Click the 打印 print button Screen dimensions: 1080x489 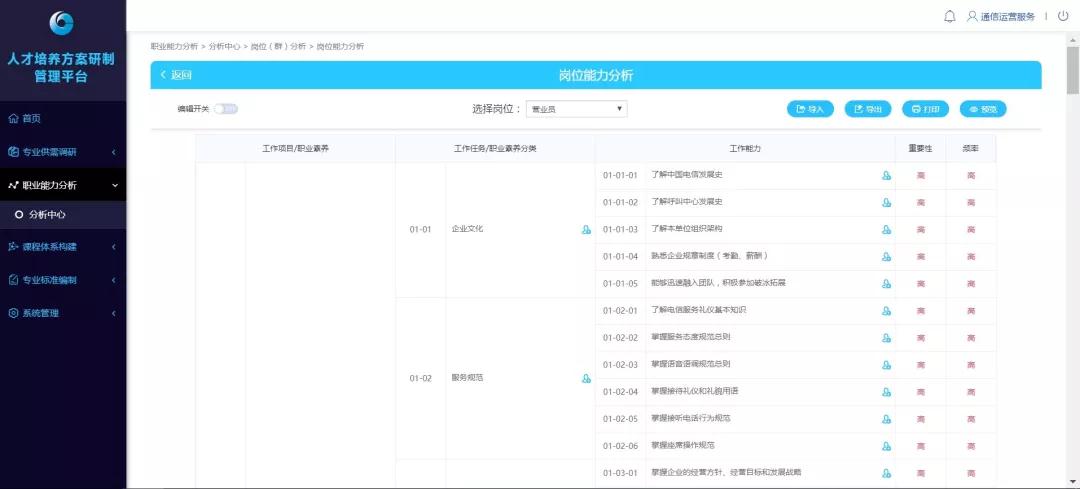[925, 109]
